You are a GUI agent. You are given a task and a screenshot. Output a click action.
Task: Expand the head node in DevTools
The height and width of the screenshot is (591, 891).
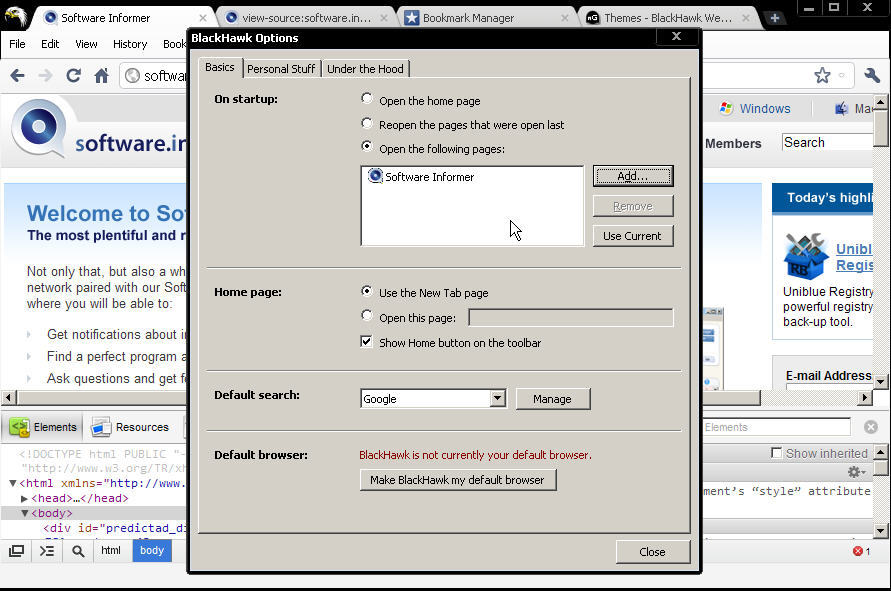point(24,498)
